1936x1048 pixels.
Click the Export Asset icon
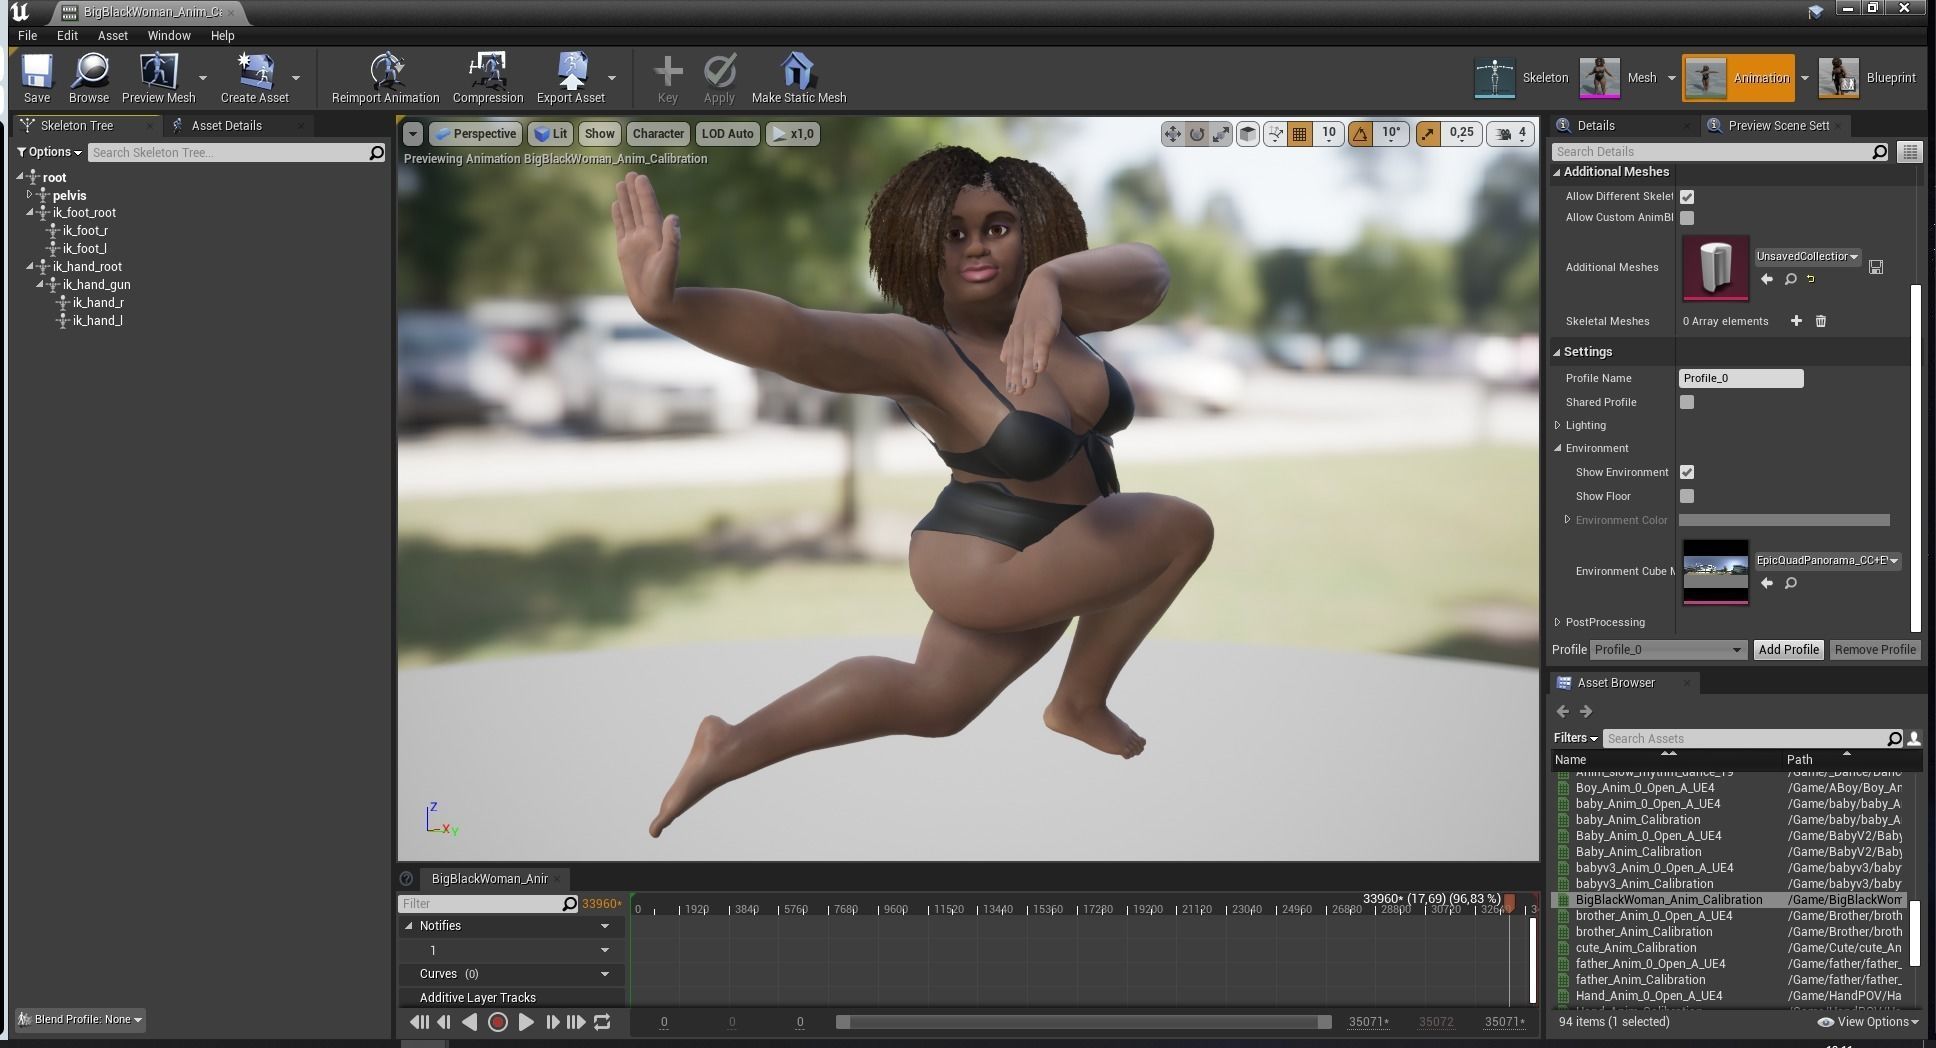pyautogui.click(x=571, y=72)
